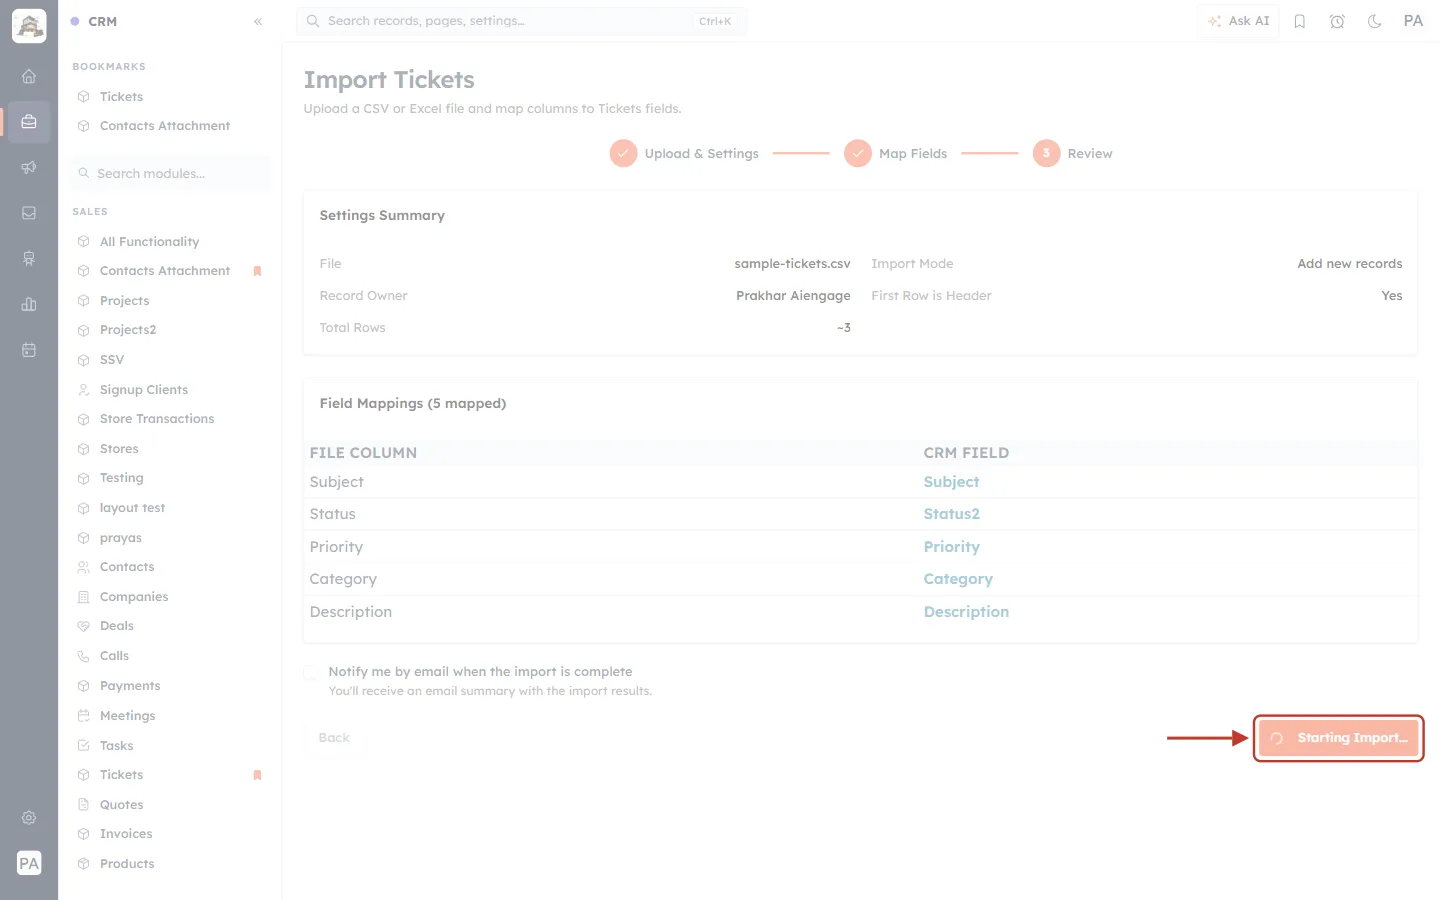Focus the Search records, pages, settings field
The height and width of the screenshot is (900, 1440).
pos(521,21)
